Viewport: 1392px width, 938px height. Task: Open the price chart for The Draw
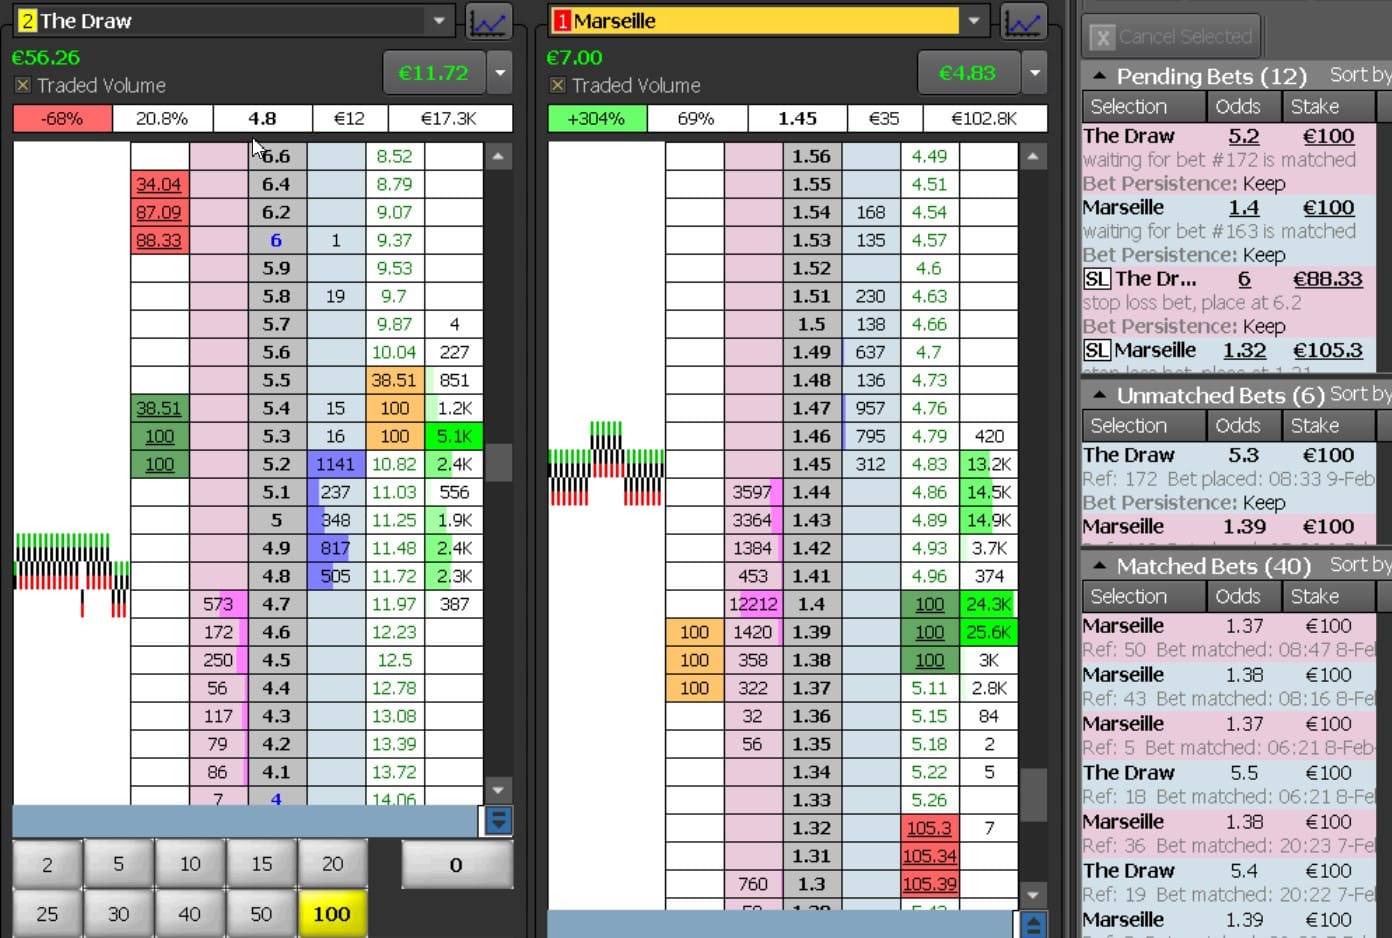tap(489, 20)
